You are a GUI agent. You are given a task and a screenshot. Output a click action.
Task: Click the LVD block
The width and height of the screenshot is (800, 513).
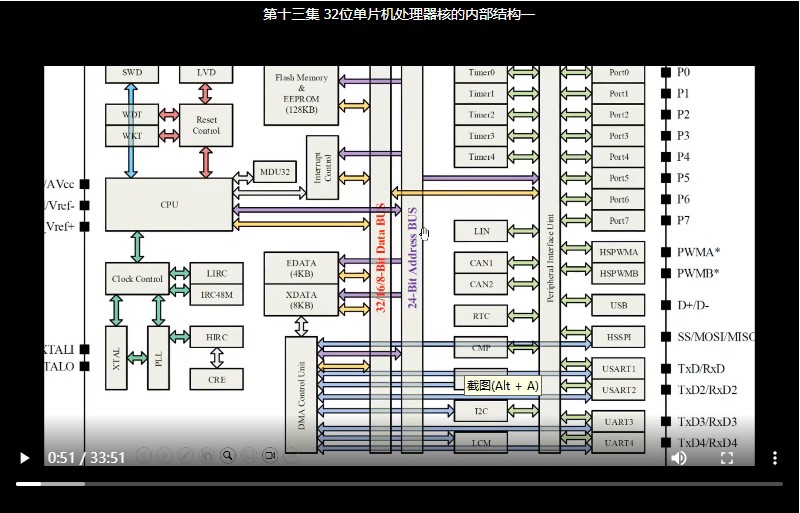[x=206, y=74]
